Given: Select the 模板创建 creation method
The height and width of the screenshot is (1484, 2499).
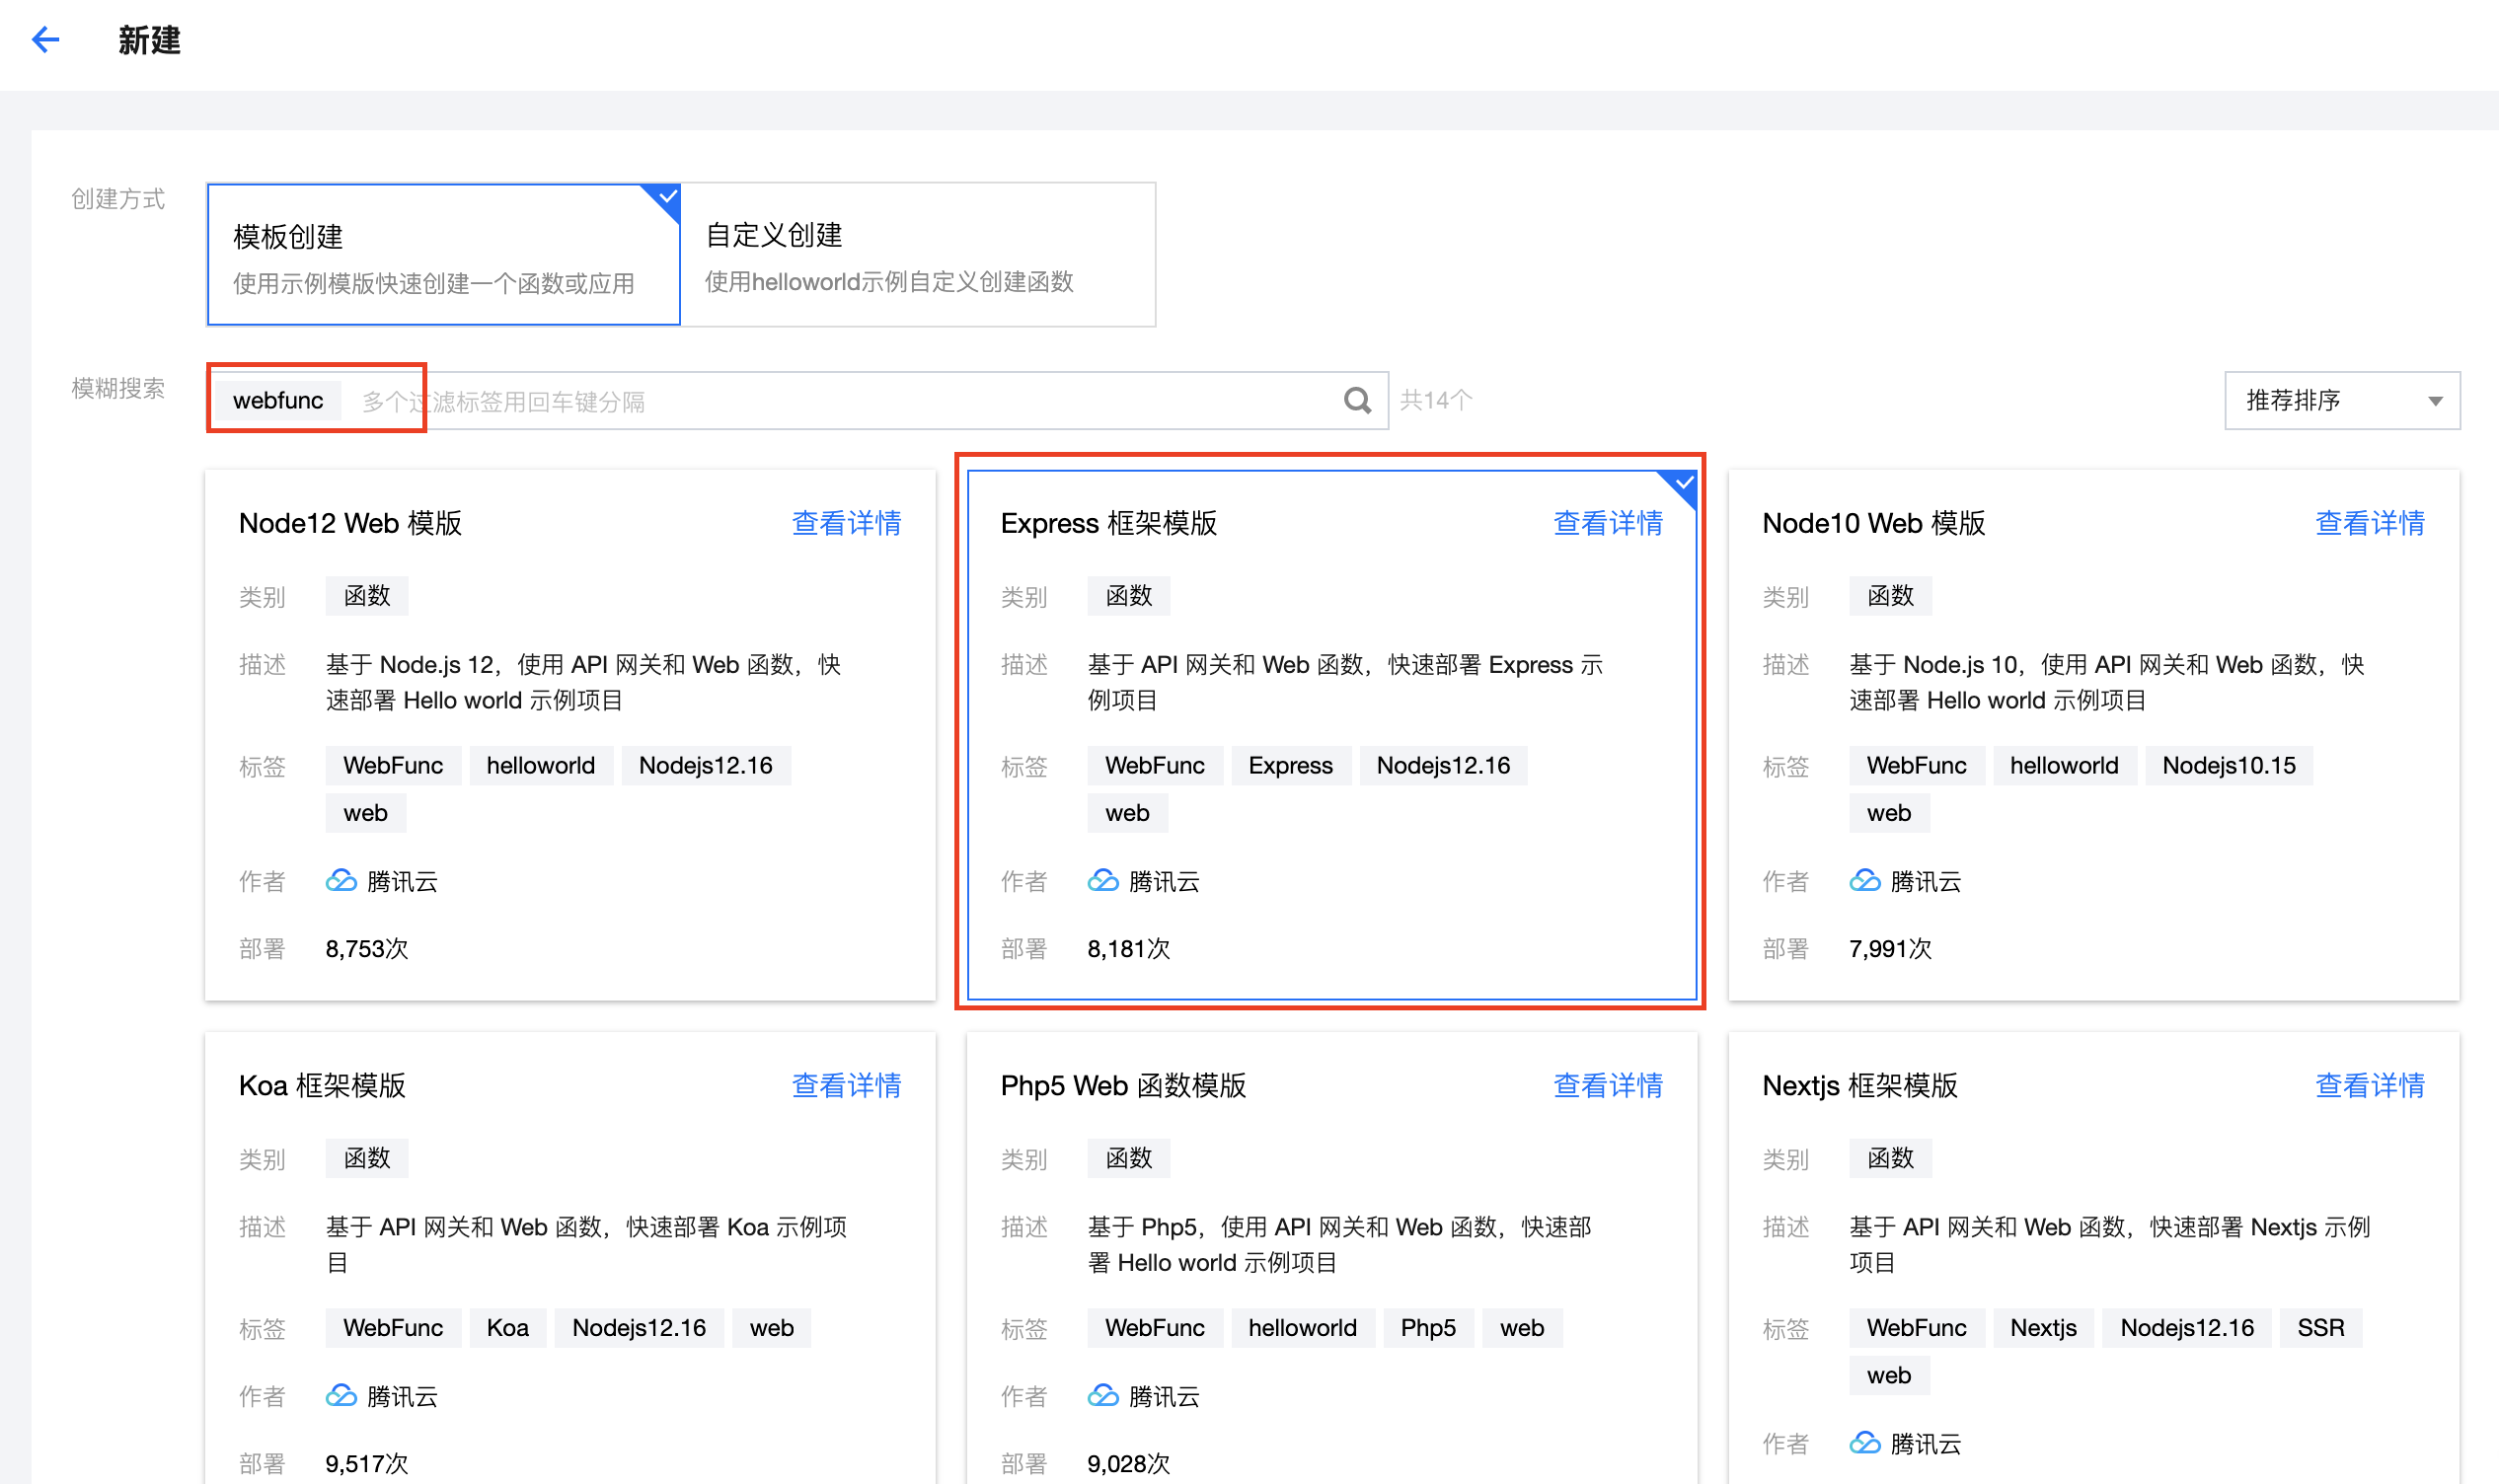Looking at the screenshot, I should 443,255.
